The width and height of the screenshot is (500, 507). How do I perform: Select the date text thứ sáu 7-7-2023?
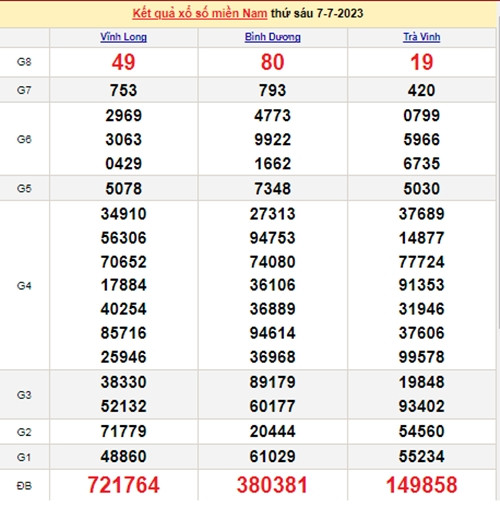317,13
